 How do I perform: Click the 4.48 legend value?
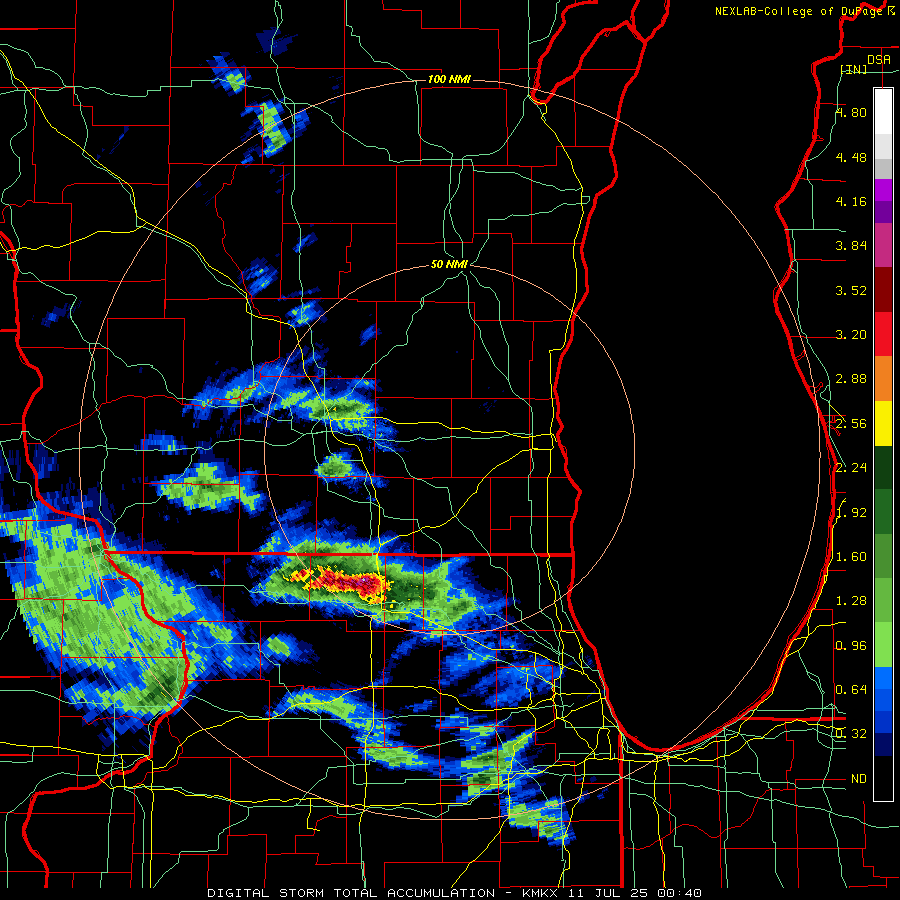pos(851,157)
